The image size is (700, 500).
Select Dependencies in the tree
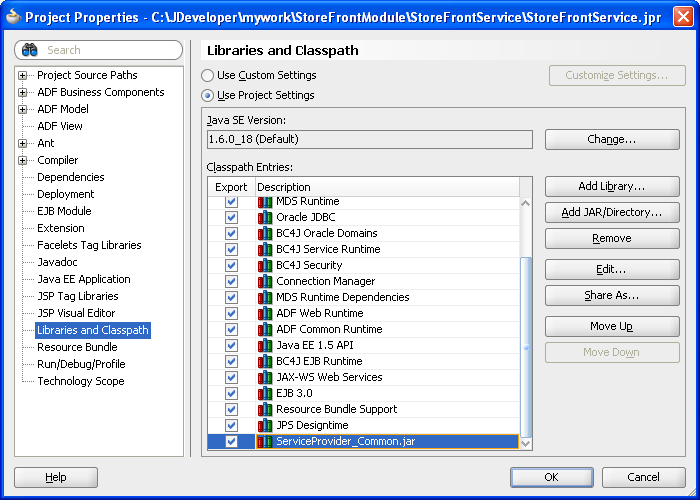71,177
